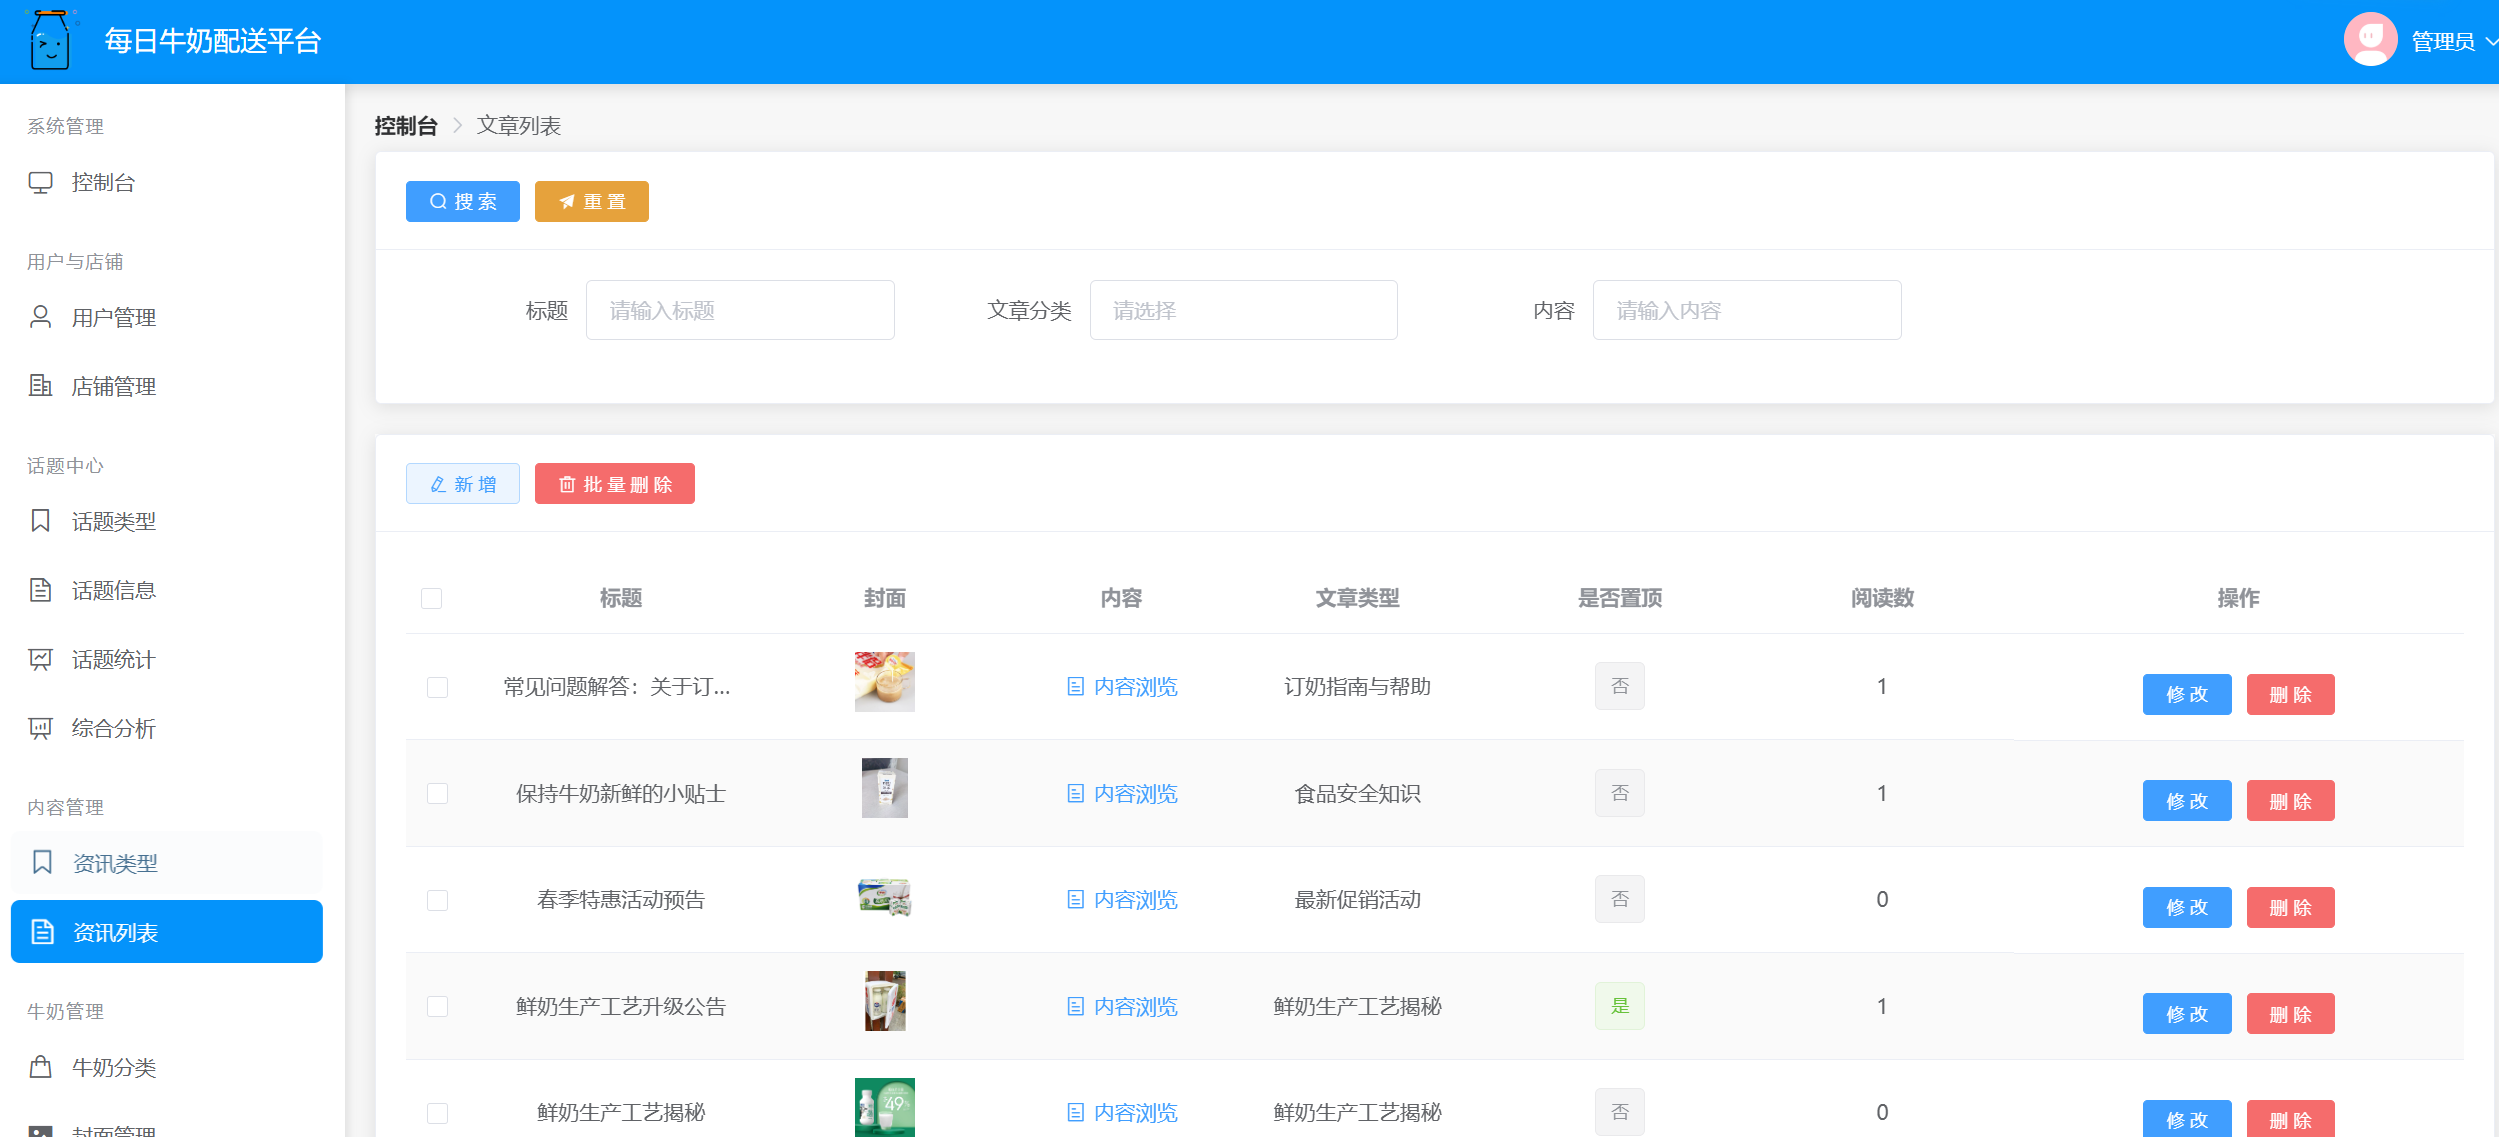
Task: Open 话题统计 via its chart icon
Action: [x=41, y=659]
